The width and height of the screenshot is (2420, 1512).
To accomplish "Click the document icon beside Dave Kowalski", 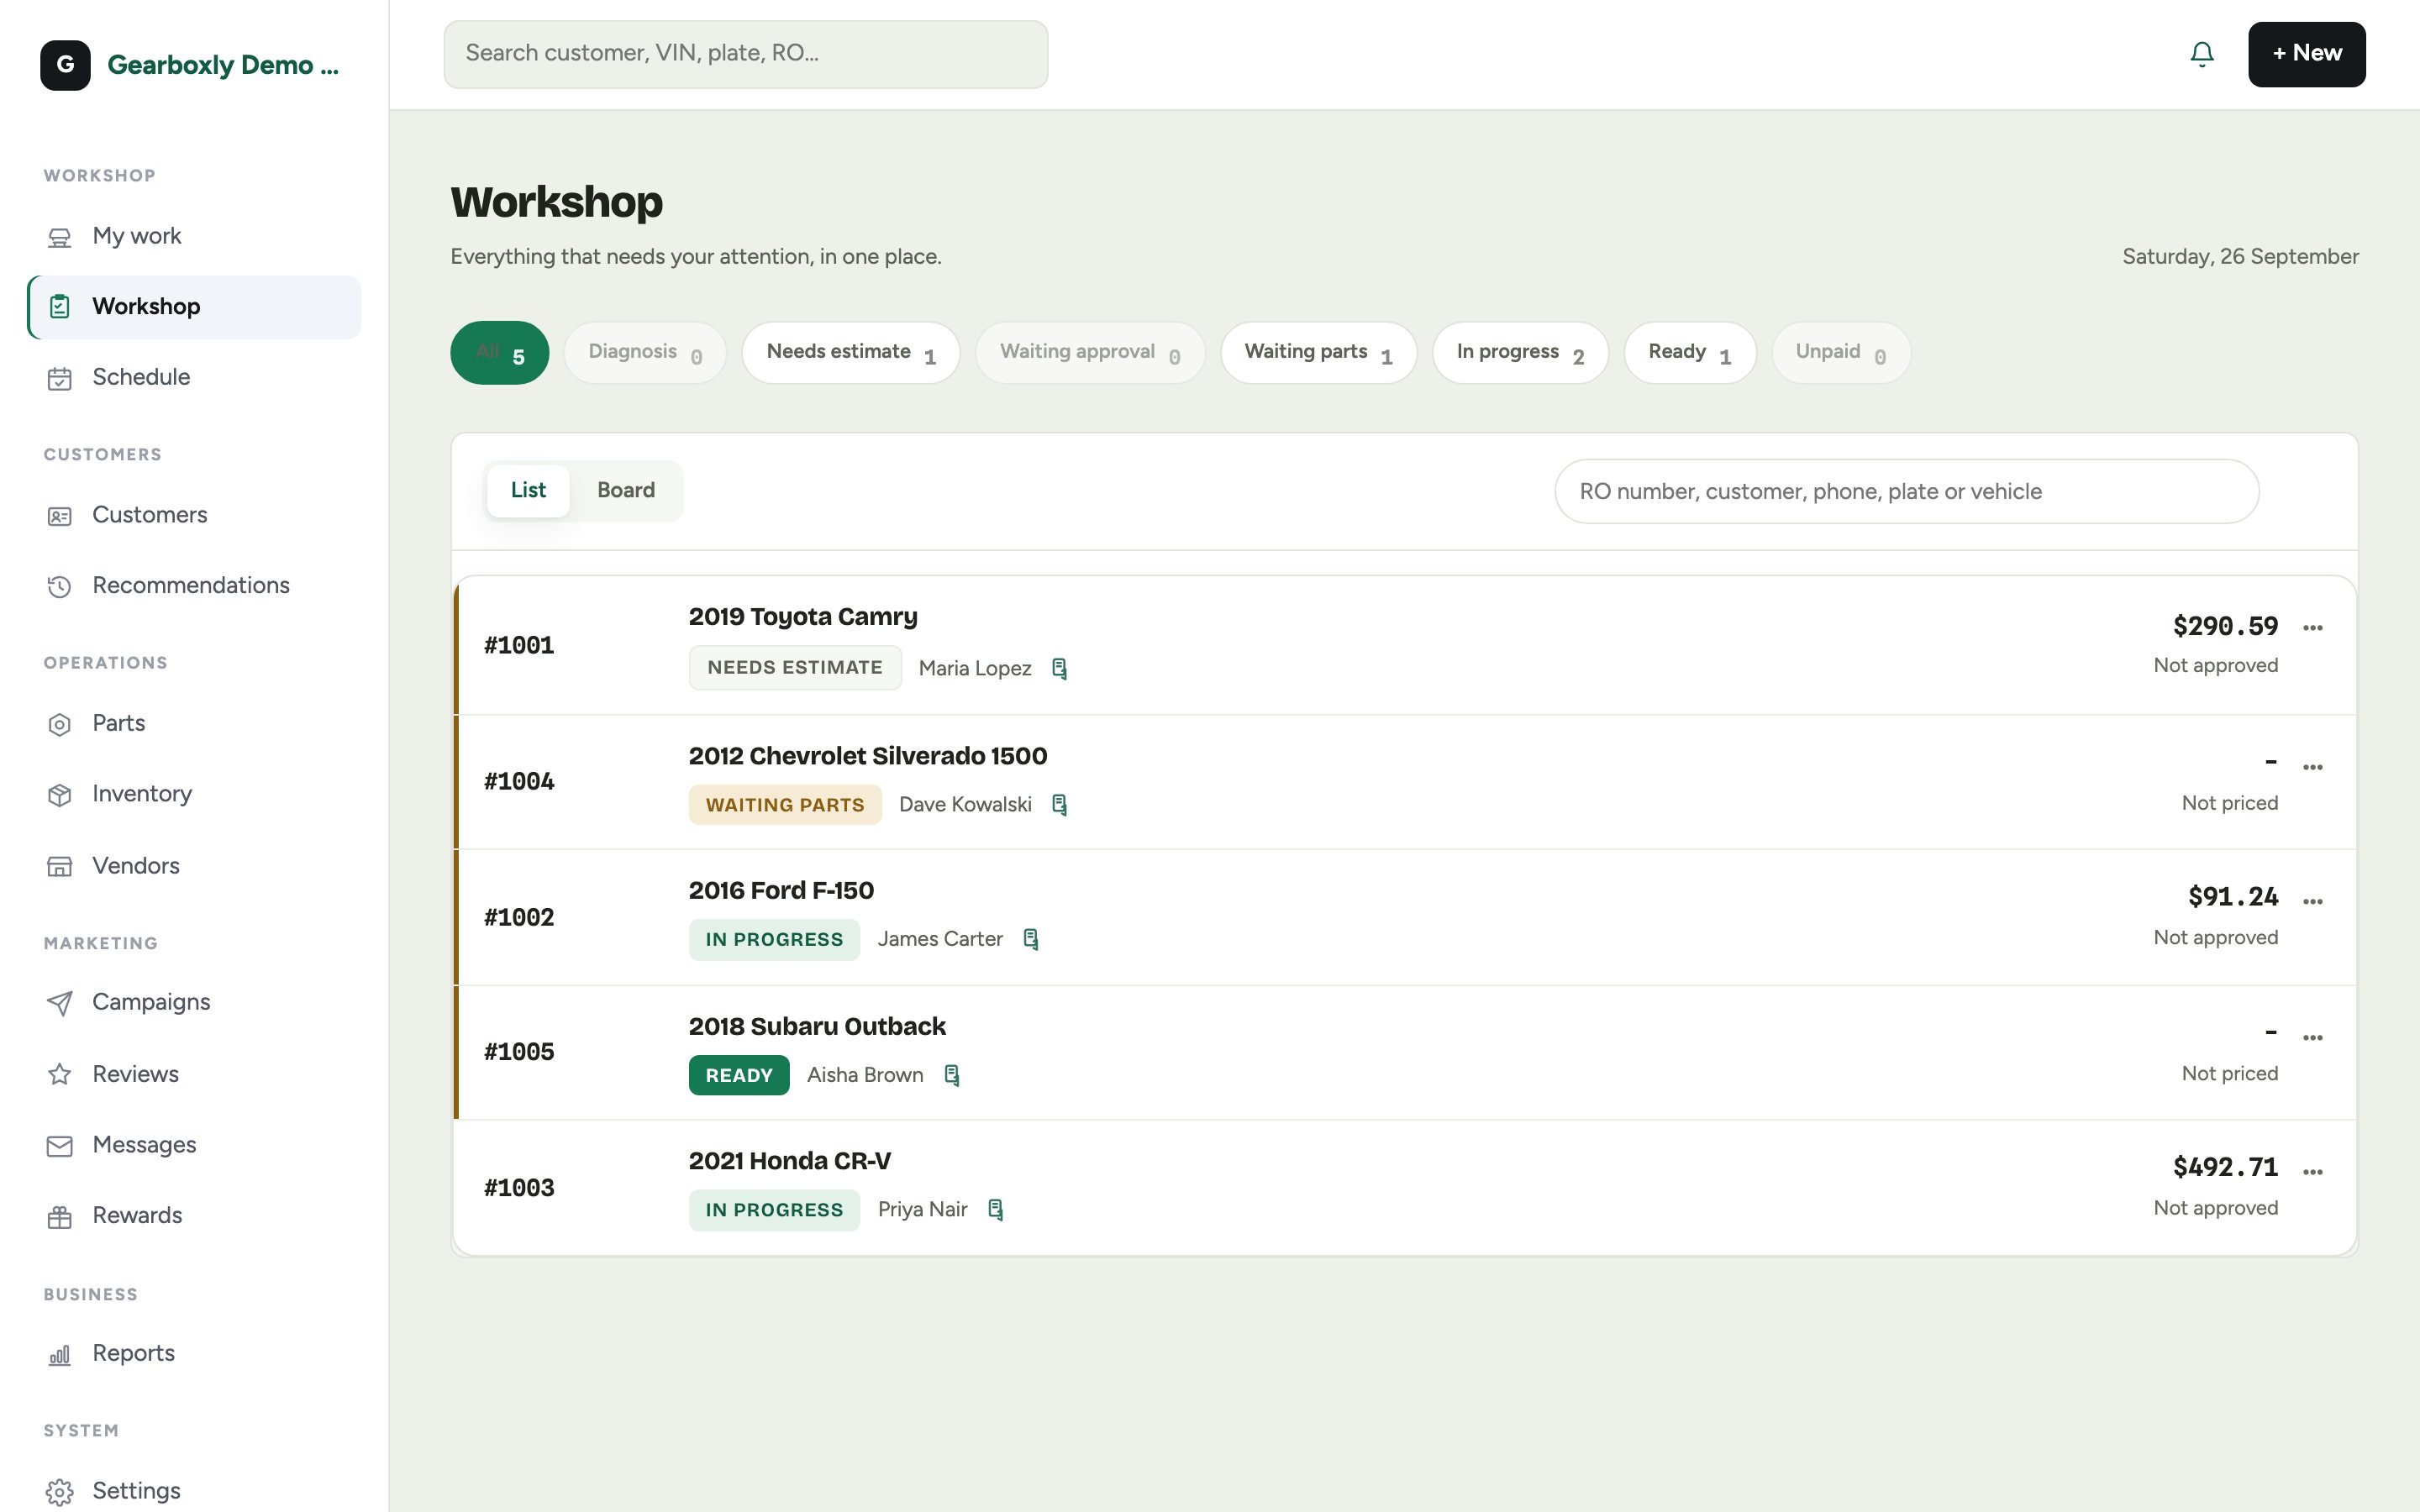I will 1059,805.
